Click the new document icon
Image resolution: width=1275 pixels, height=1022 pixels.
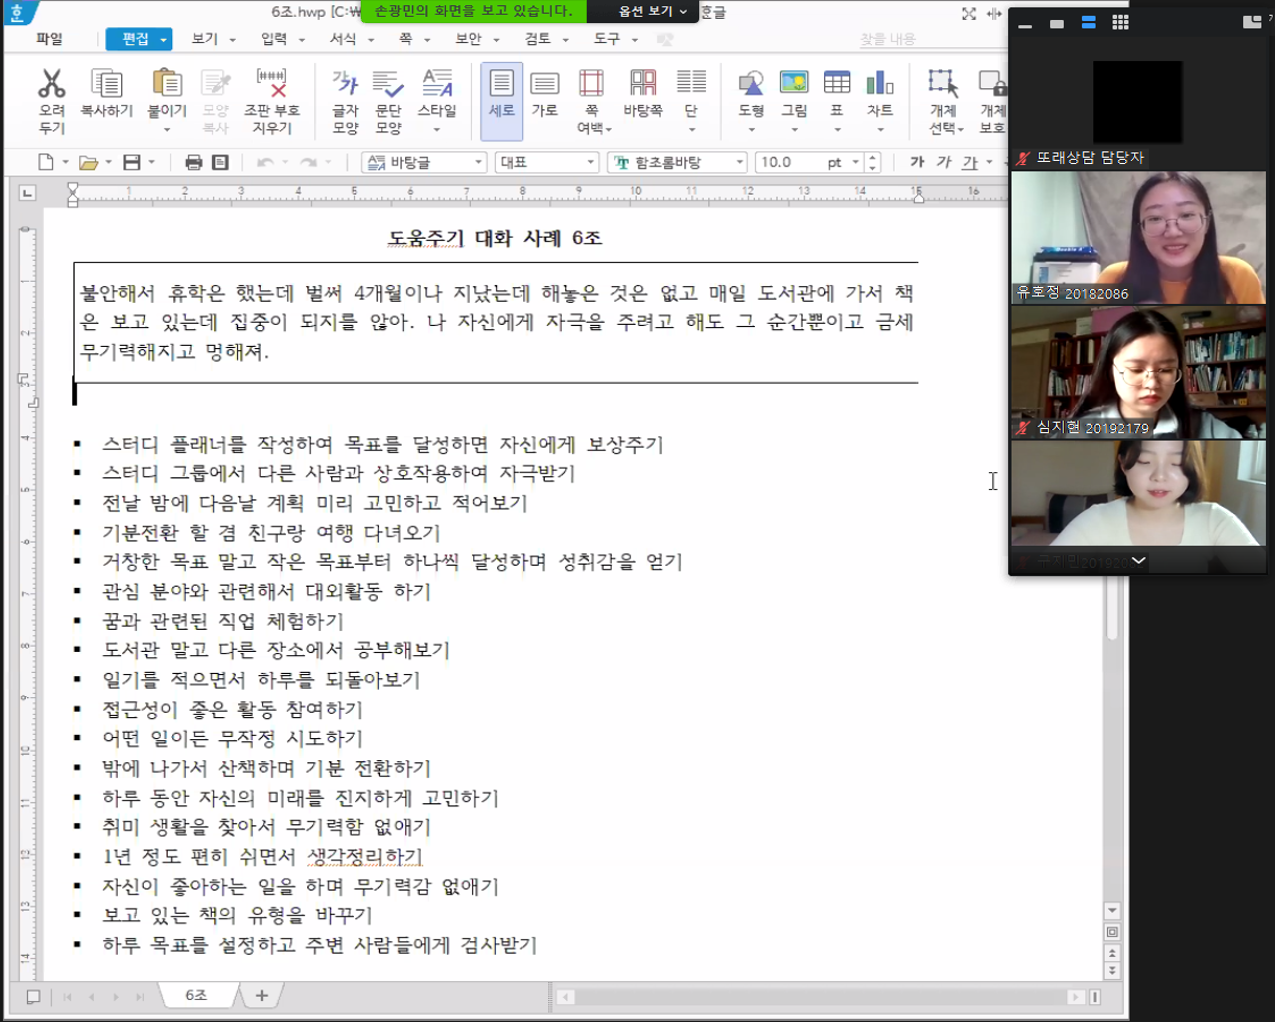46,162
